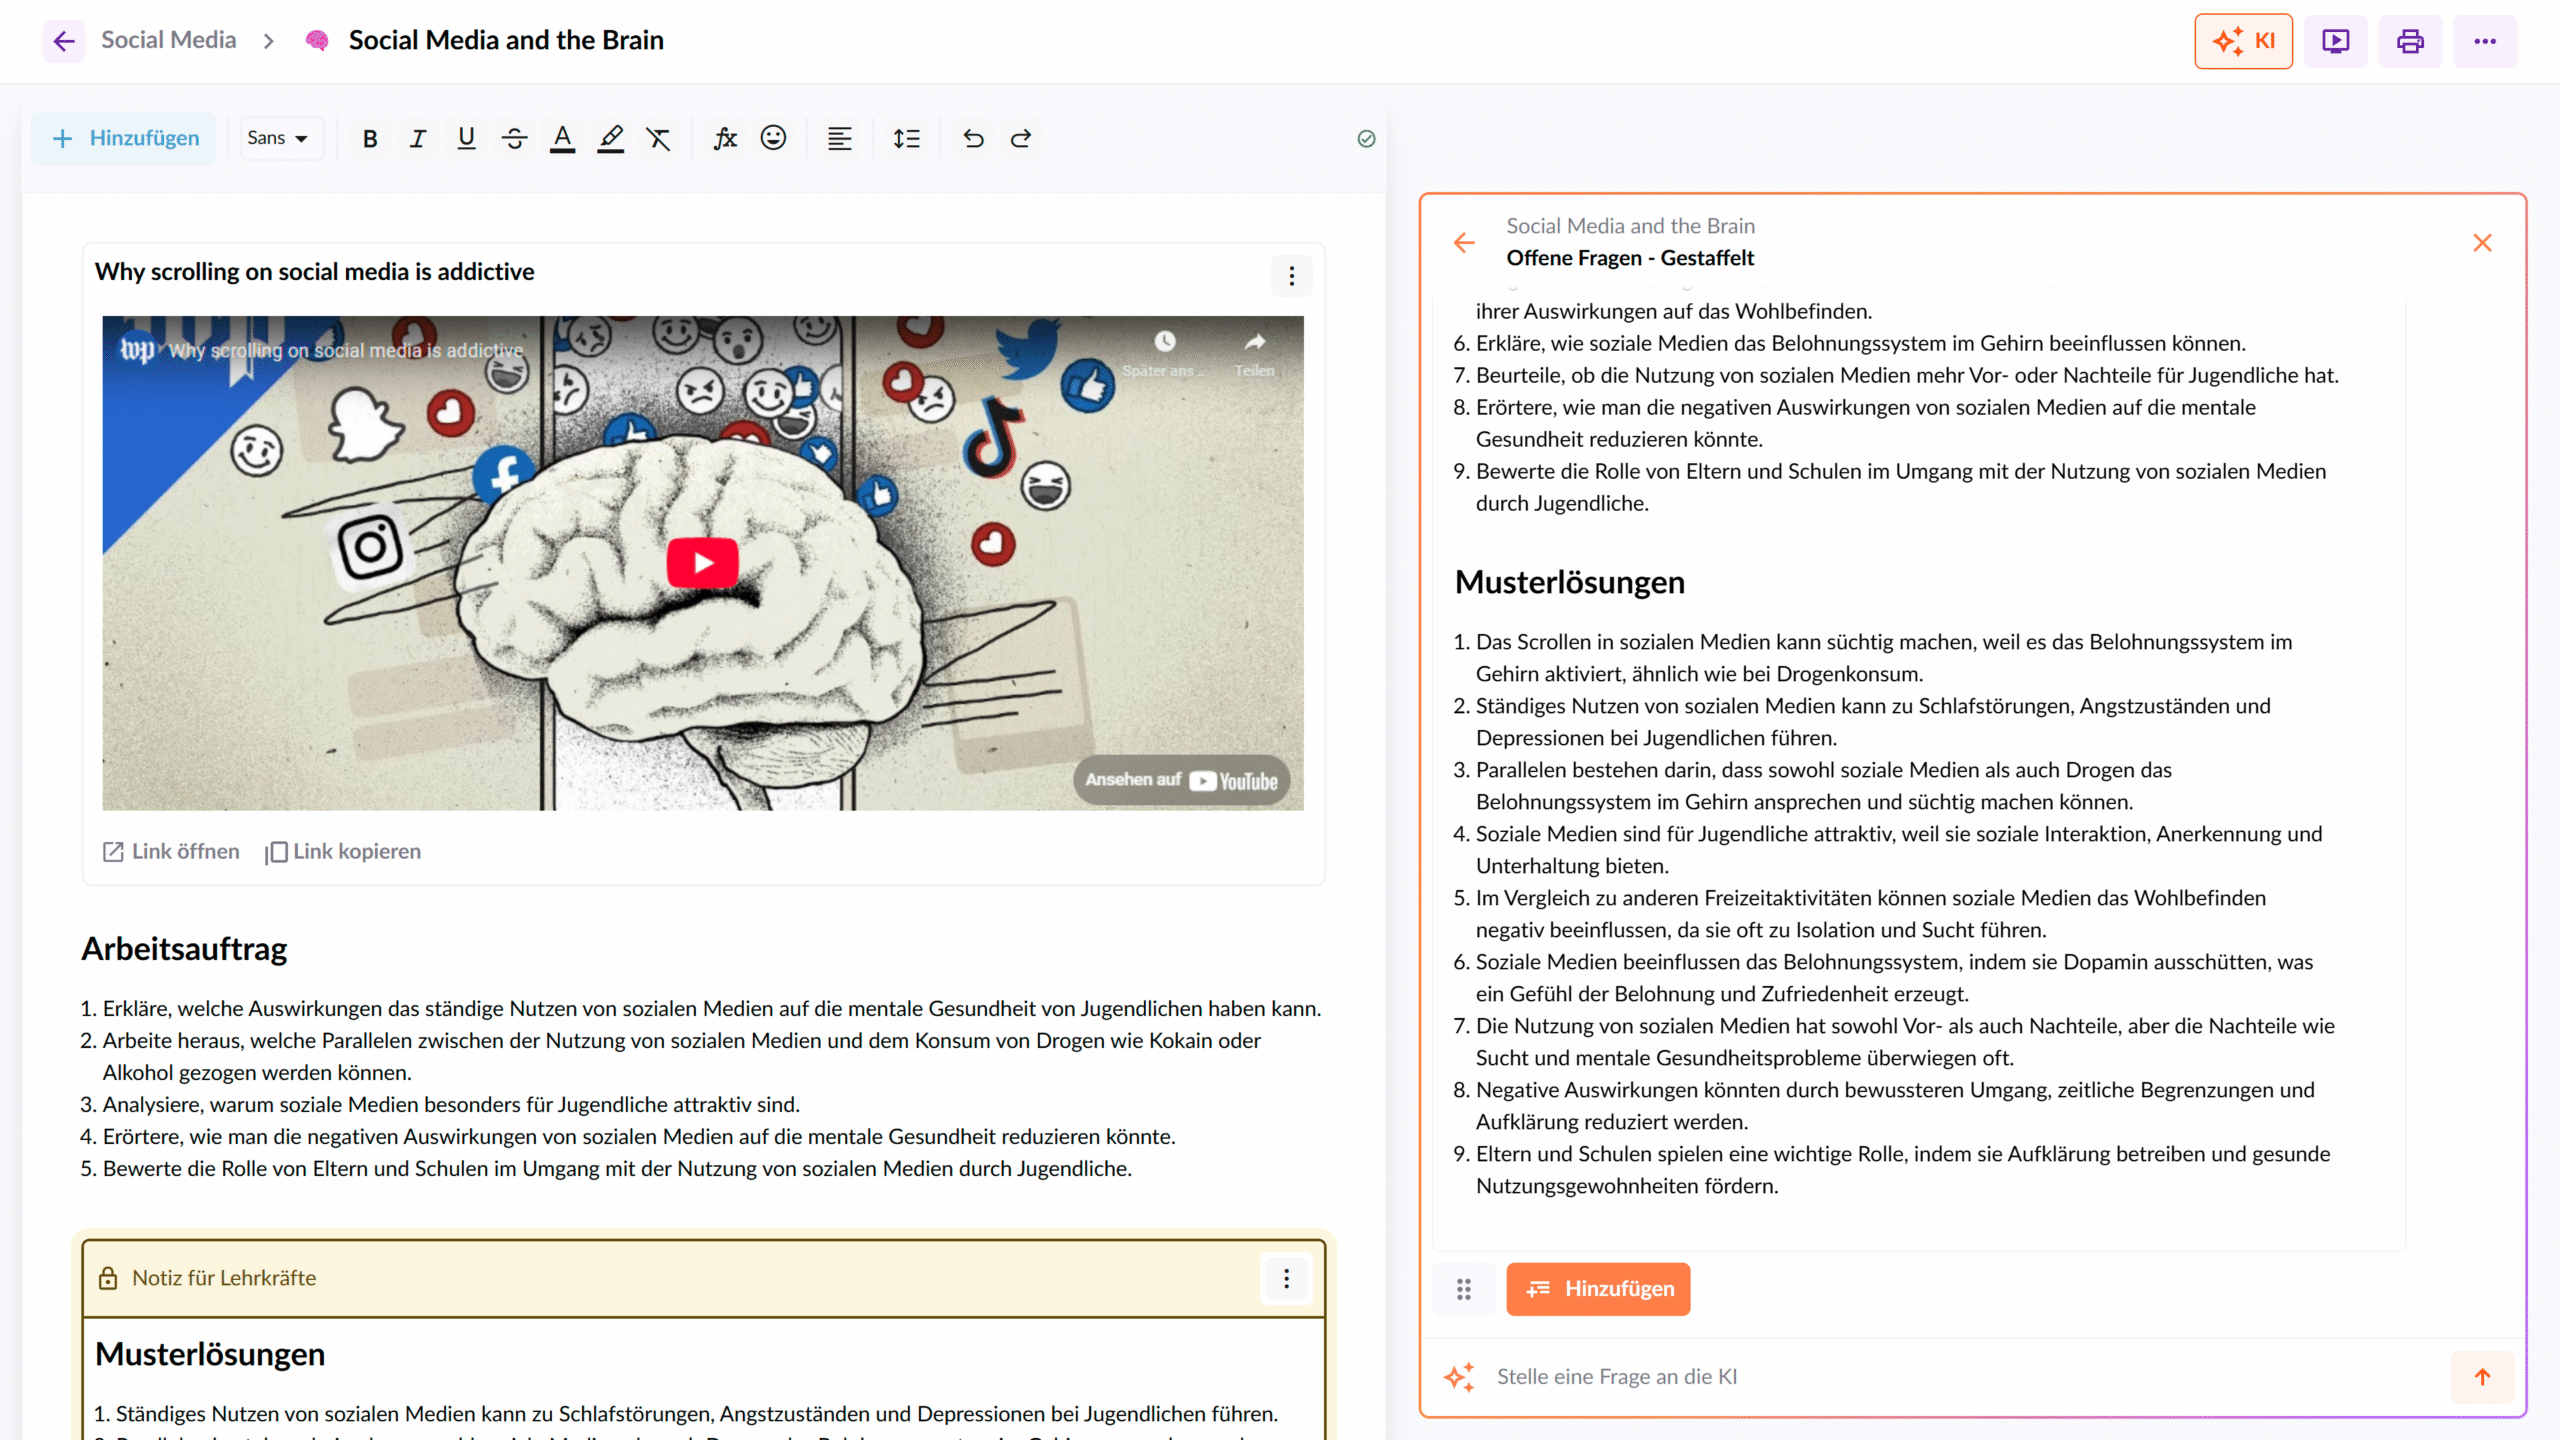Click the orange Hinzufügen button

(1598, 1289)
